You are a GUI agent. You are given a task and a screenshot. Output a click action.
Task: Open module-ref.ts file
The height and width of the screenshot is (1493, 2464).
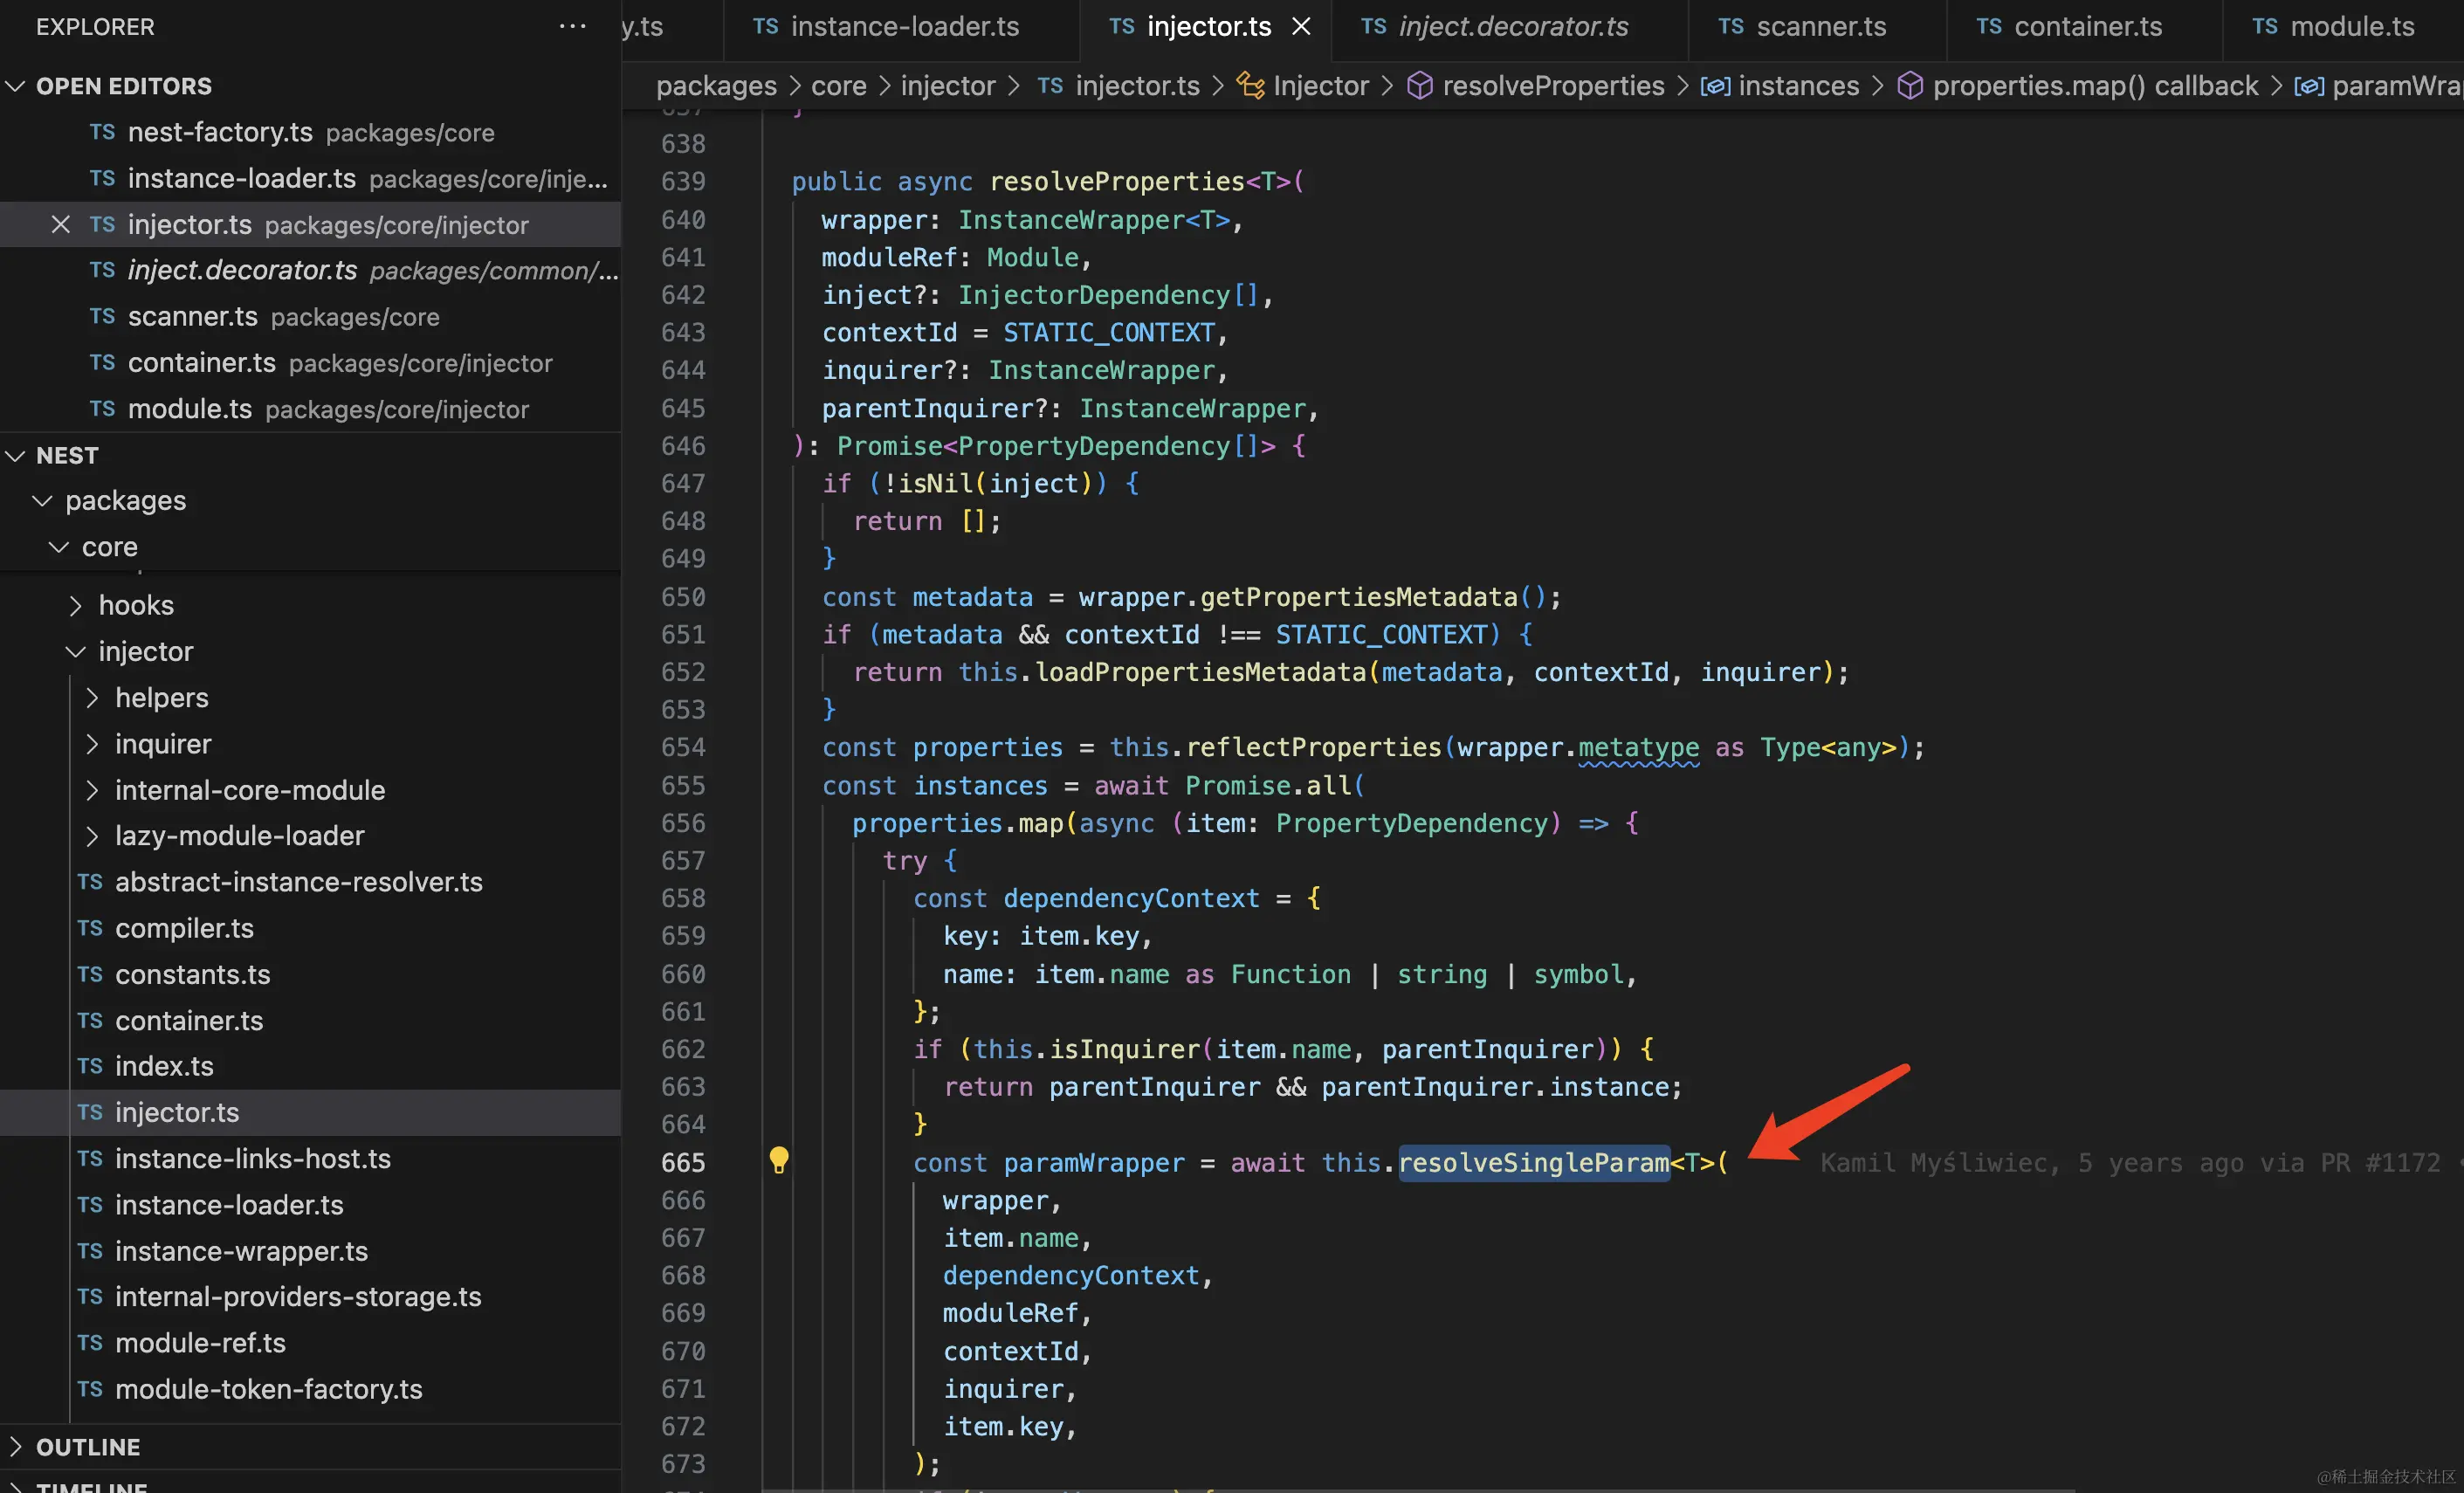[x=310, y=1343]
